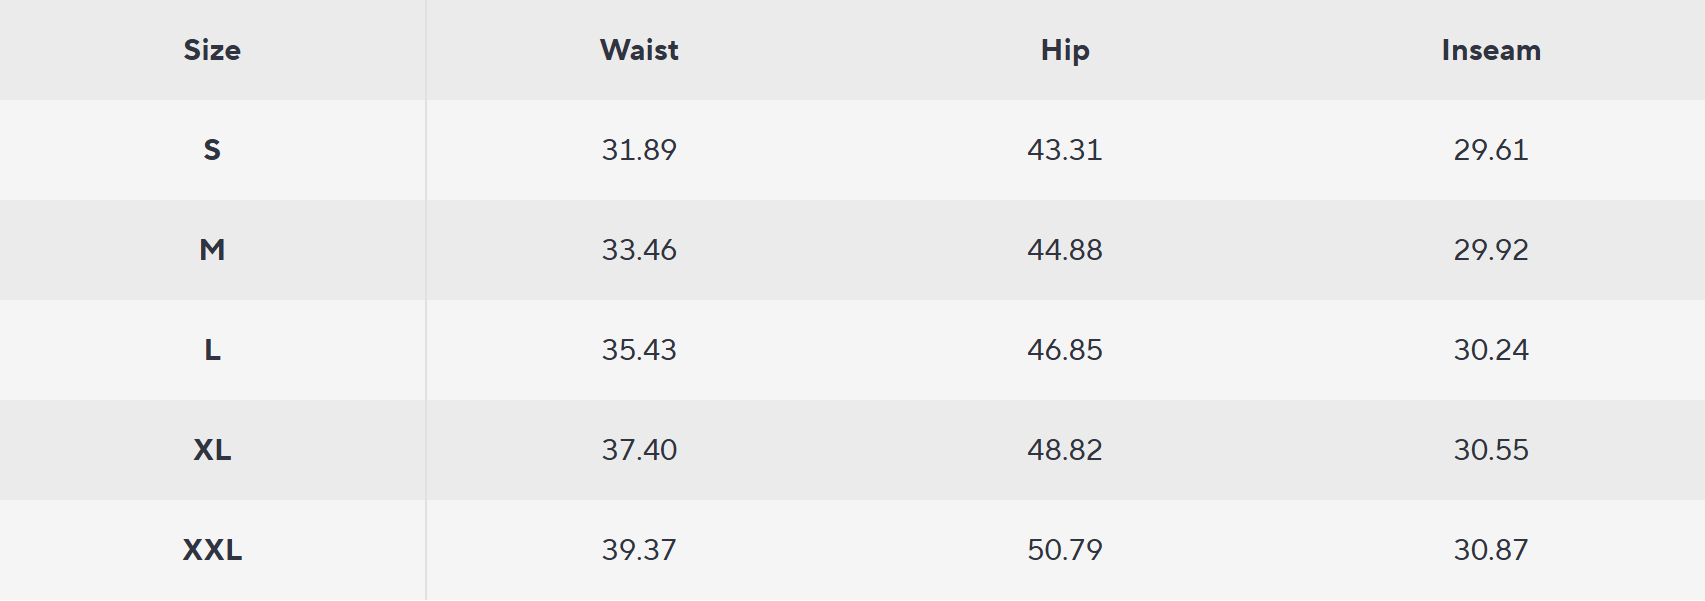Click waist value 37.40
This screenshot has width=1705, height=601.
click(639, 450)
